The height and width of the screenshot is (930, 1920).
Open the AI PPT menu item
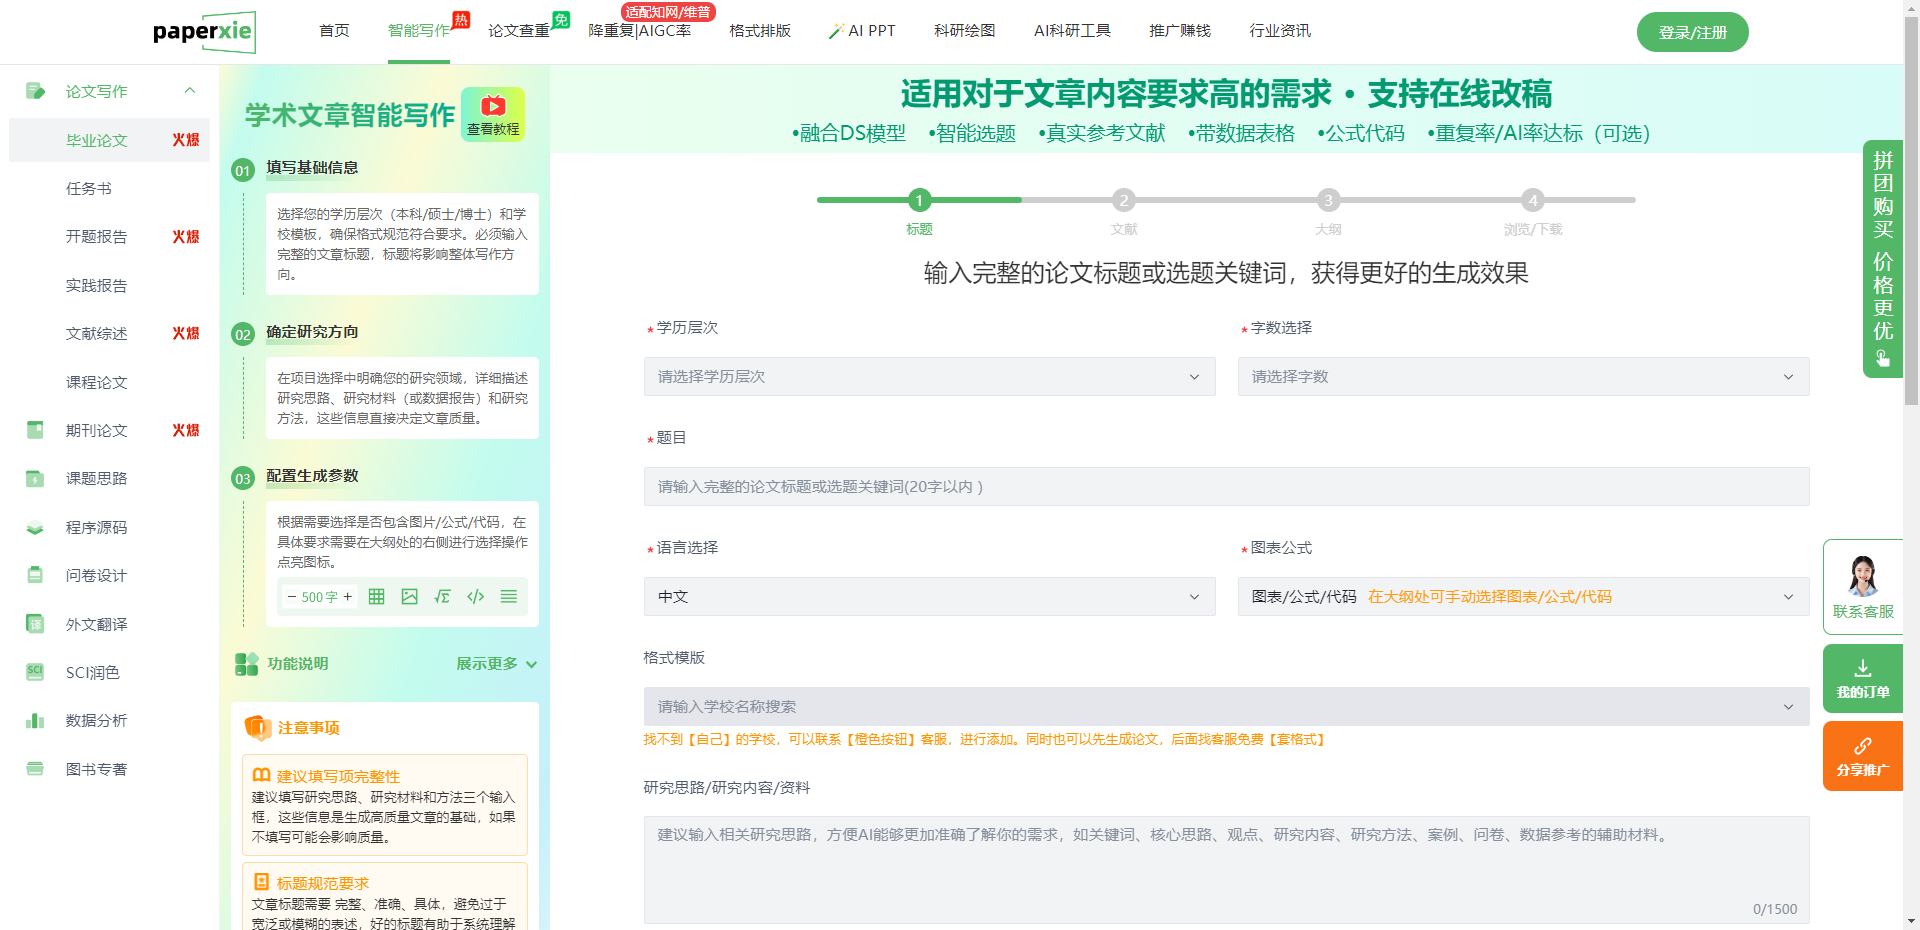click(862, 31)
